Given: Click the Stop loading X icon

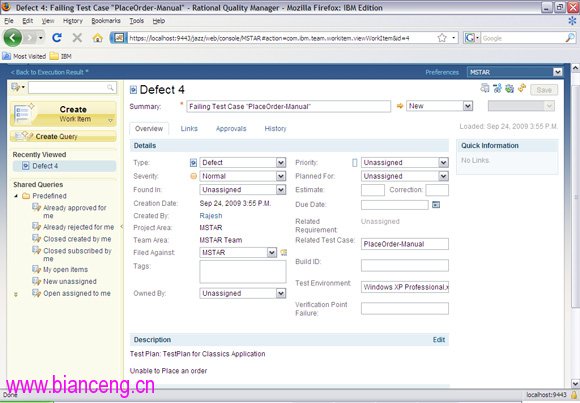Looking at the screenshot, I should coord(77,37).
